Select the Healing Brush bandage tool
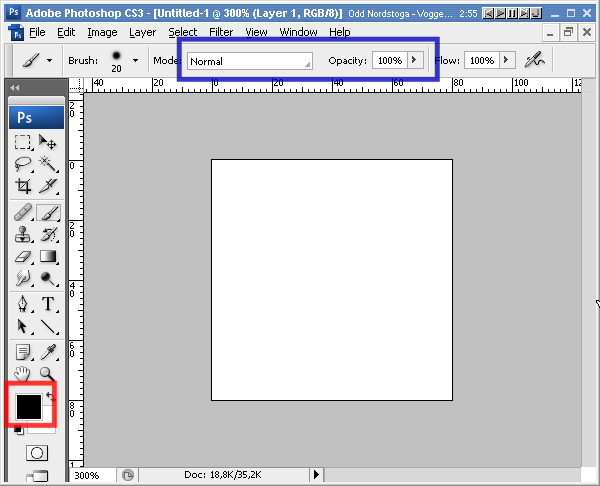Viewport: 600px width, 486px height. click(x=23, y=212)
